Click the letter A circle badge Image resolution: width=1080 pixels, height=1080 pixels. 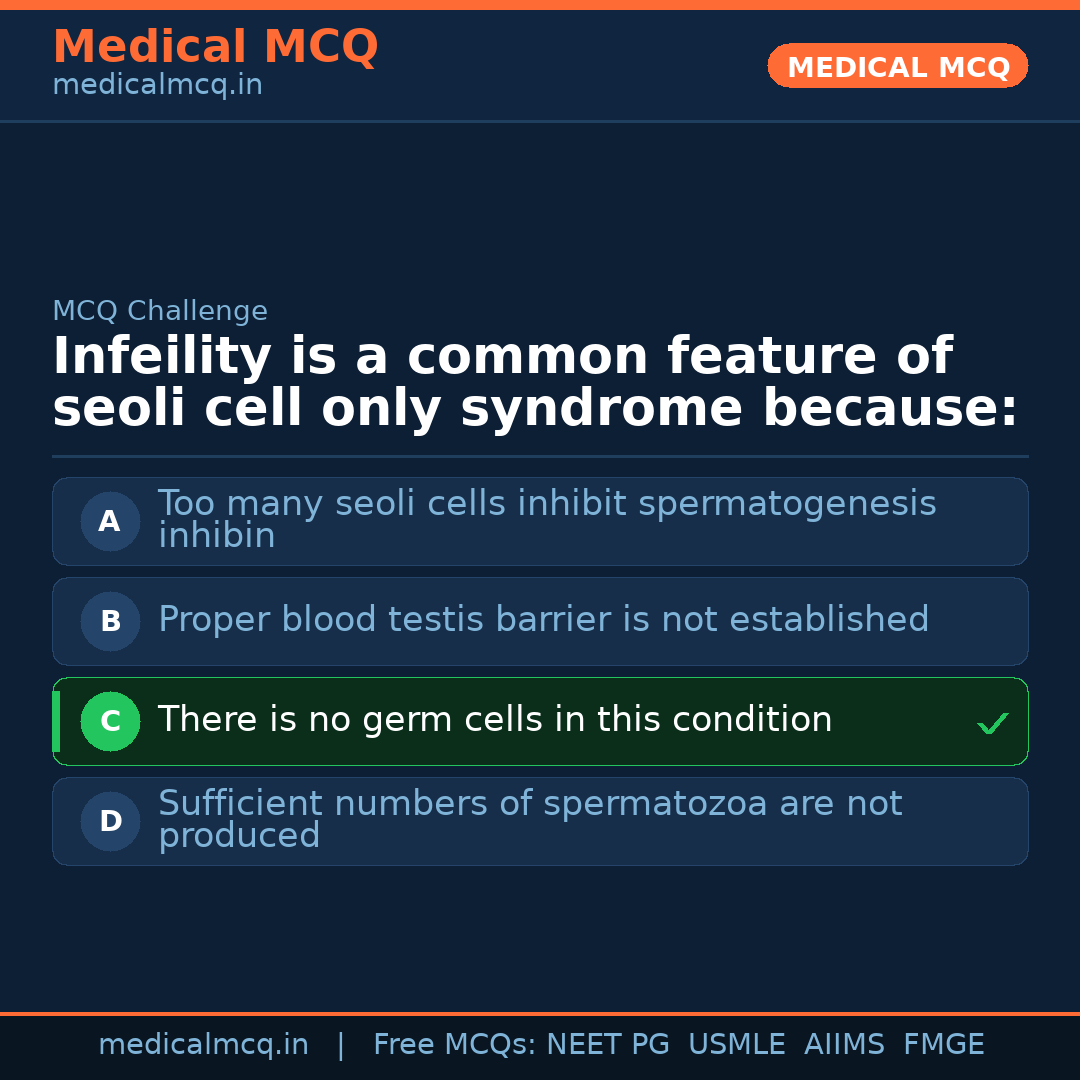tap(110, 521)
